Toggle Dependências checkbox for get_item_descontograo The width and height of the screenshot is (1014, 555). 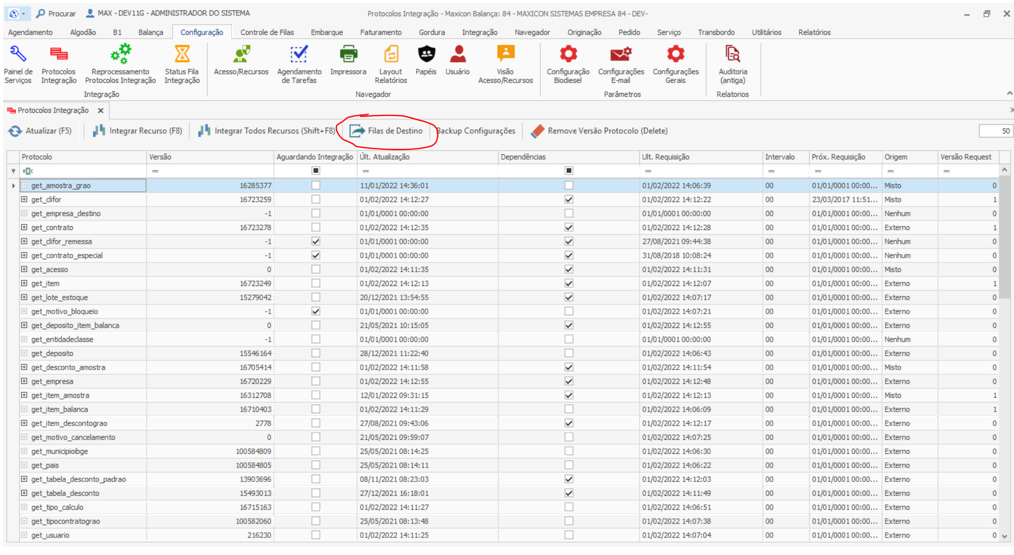pyautogui.click(x=568, y=423)
